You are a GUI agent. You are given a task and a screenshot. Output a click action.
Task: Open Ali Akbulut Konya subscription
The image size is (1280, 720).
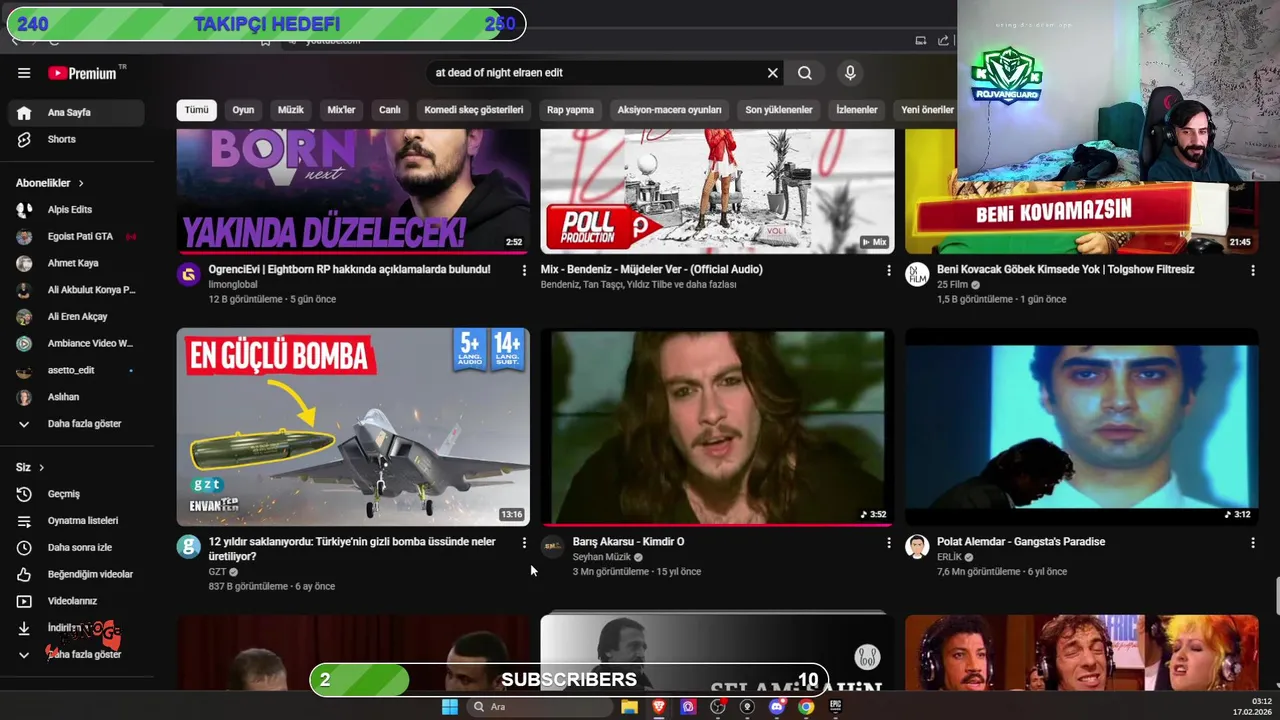point(76,290)
